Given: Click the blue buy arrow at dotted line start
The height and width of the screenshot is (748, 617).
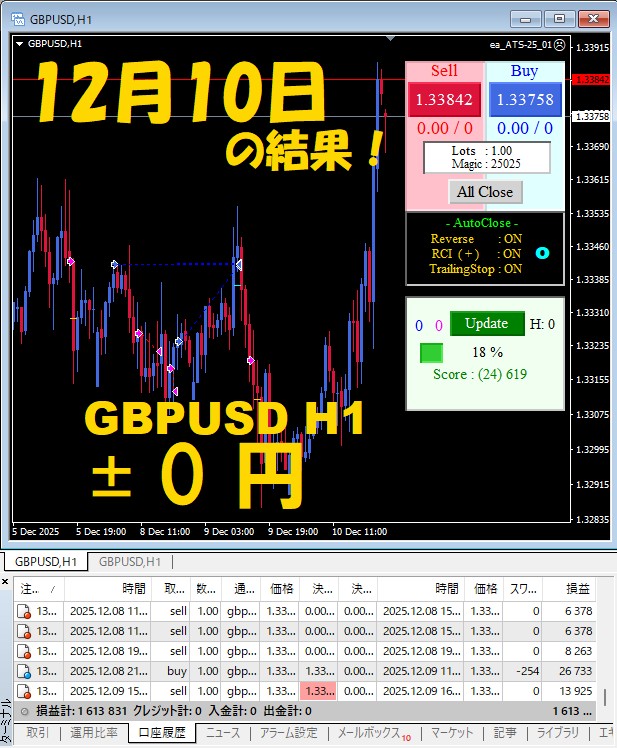Looking at the screenshot, I should pyautogui.click(x=115, y=264).
